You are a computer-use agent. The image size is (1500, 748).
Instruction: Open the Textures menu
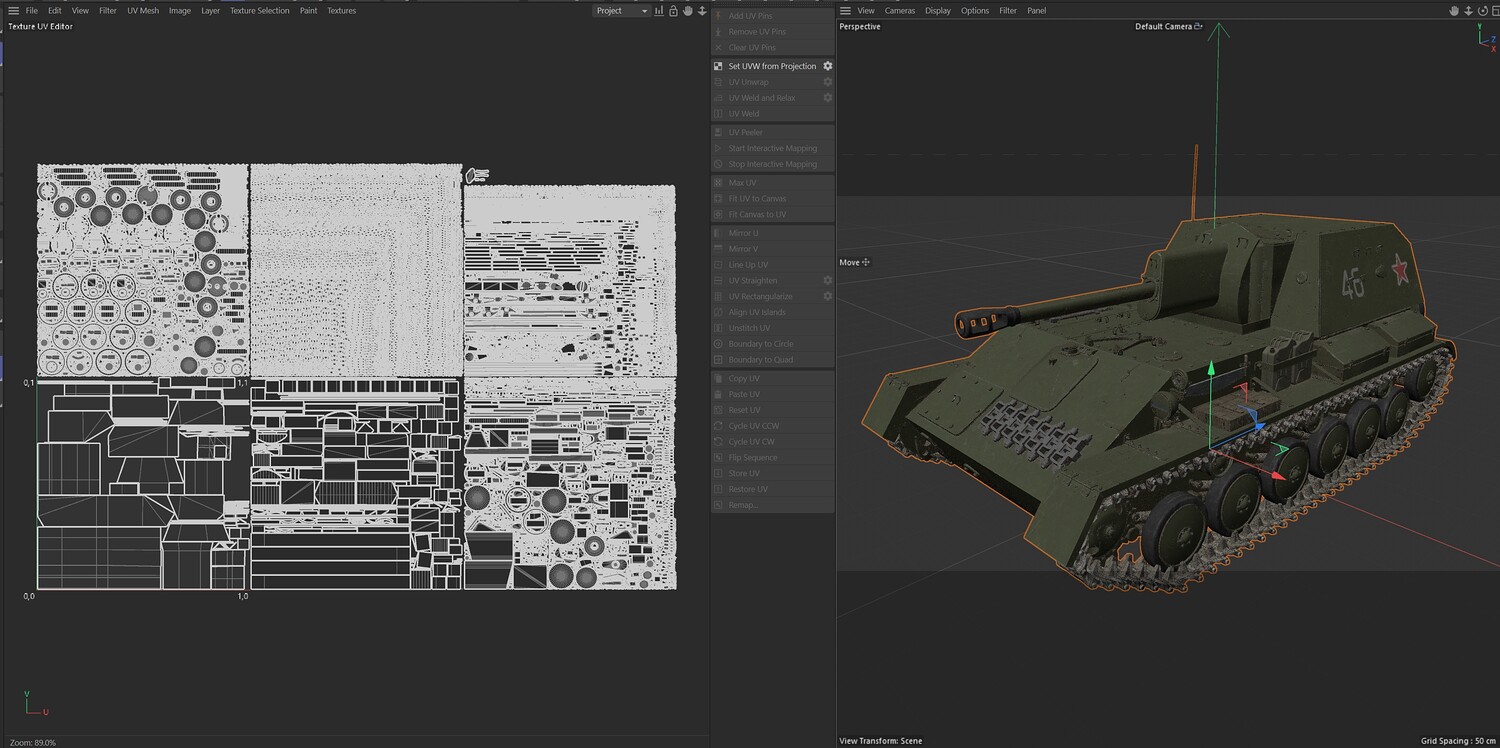(342, 11)
